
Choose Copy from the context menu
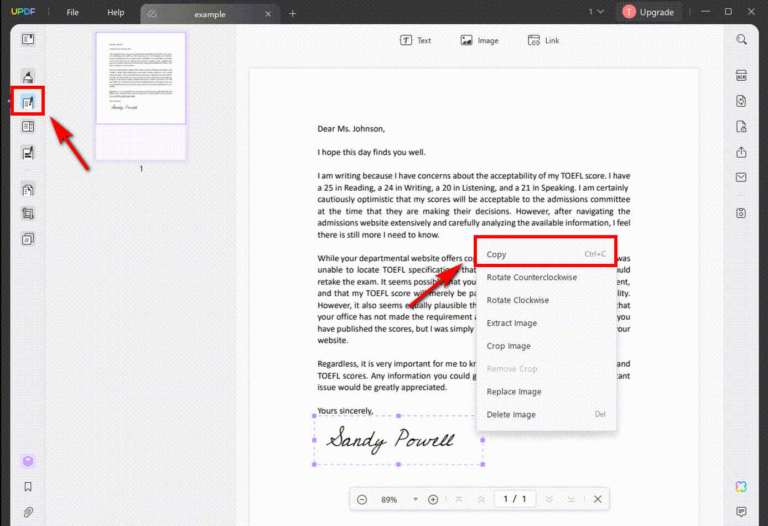[x=546, y=254]
